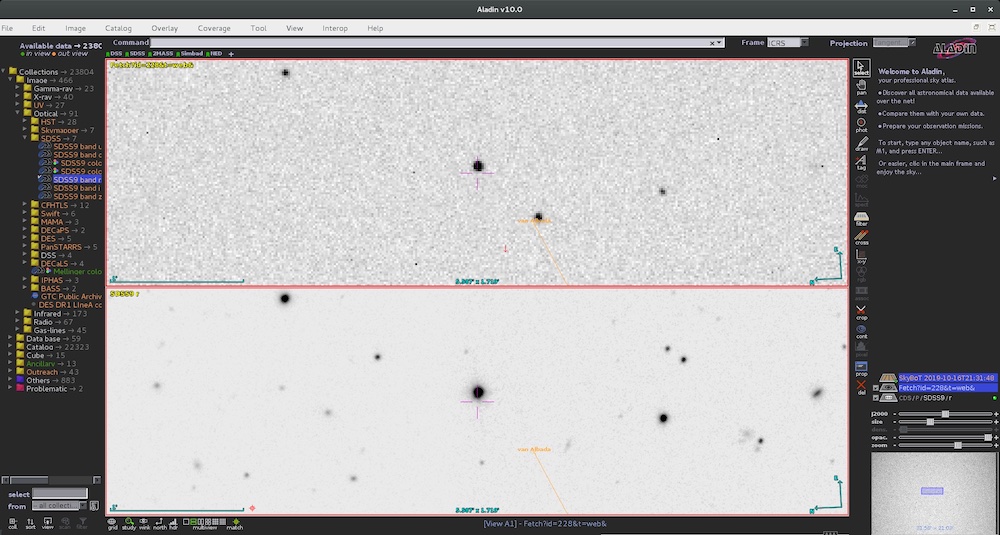
Task: Click the 2MASS bookmark button
Action: pyautogui.click(x=161, y=54)
